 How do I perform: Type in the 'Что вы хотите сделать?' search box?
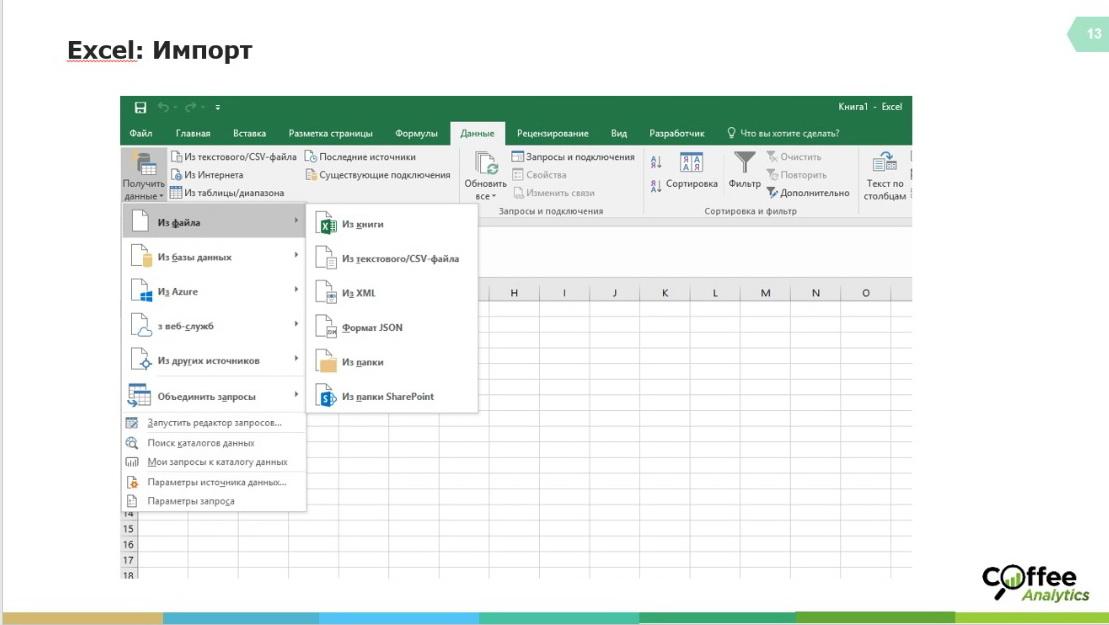coord(789,133)
